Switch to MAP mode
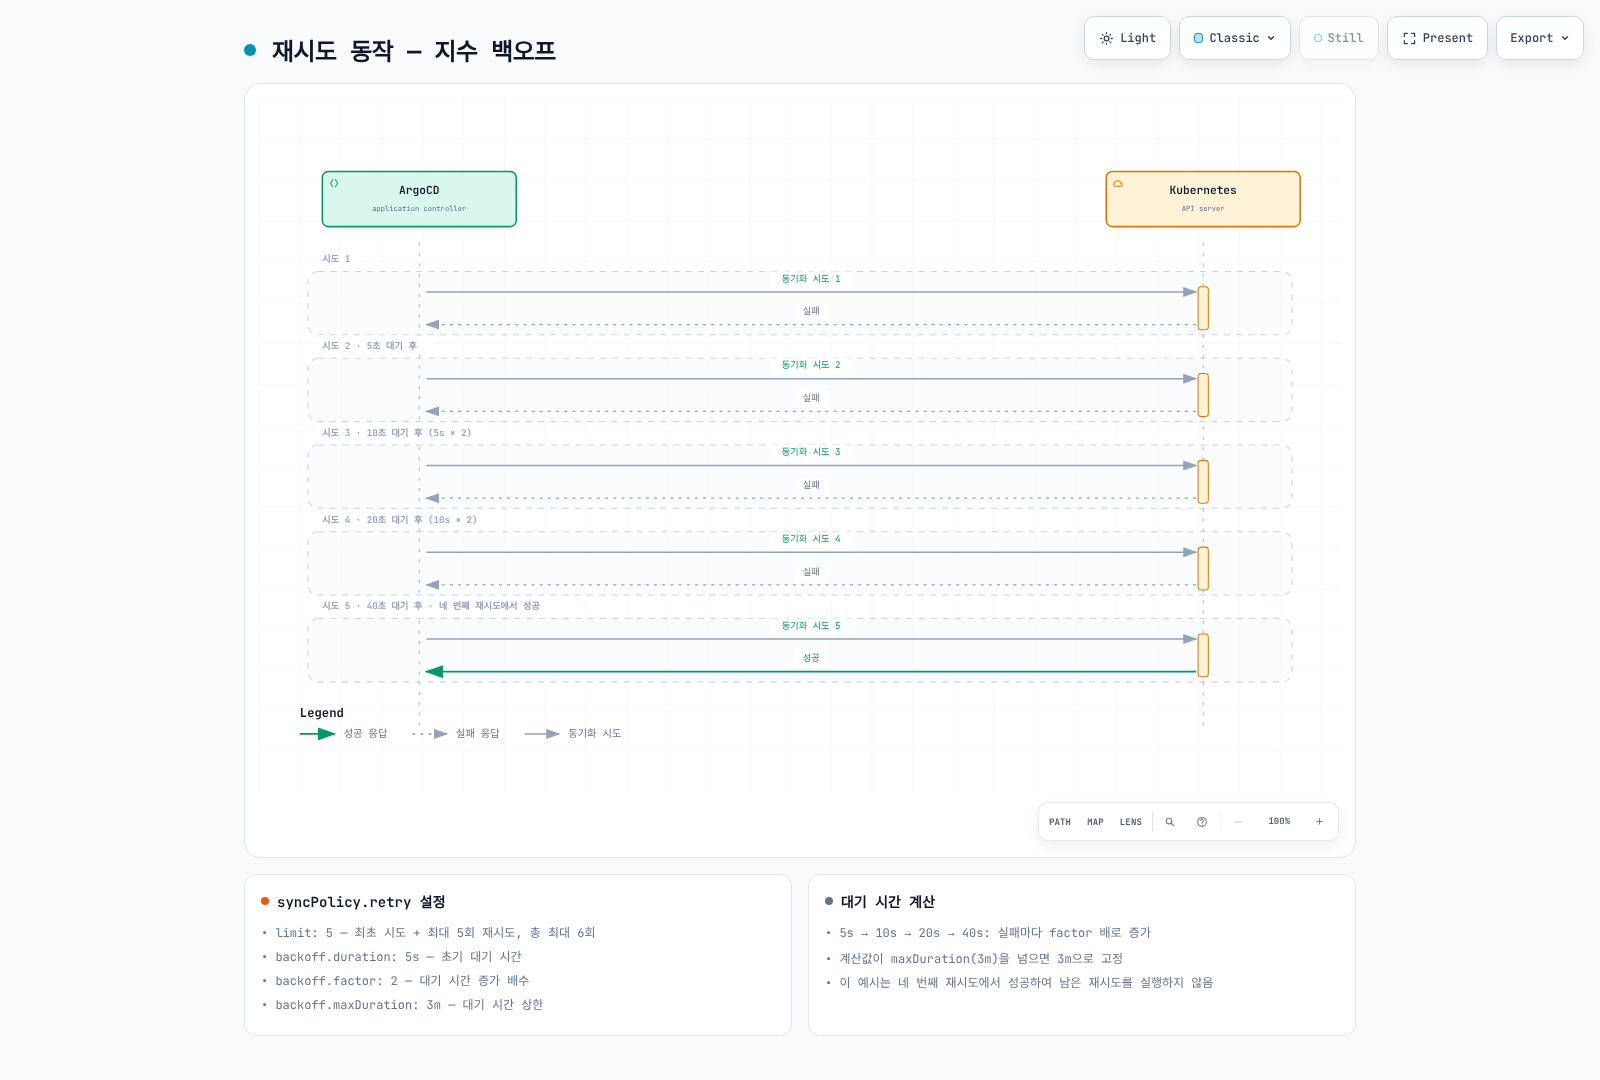Viewport: 1600px width, 1080px height. click(x=1096, y=822)
